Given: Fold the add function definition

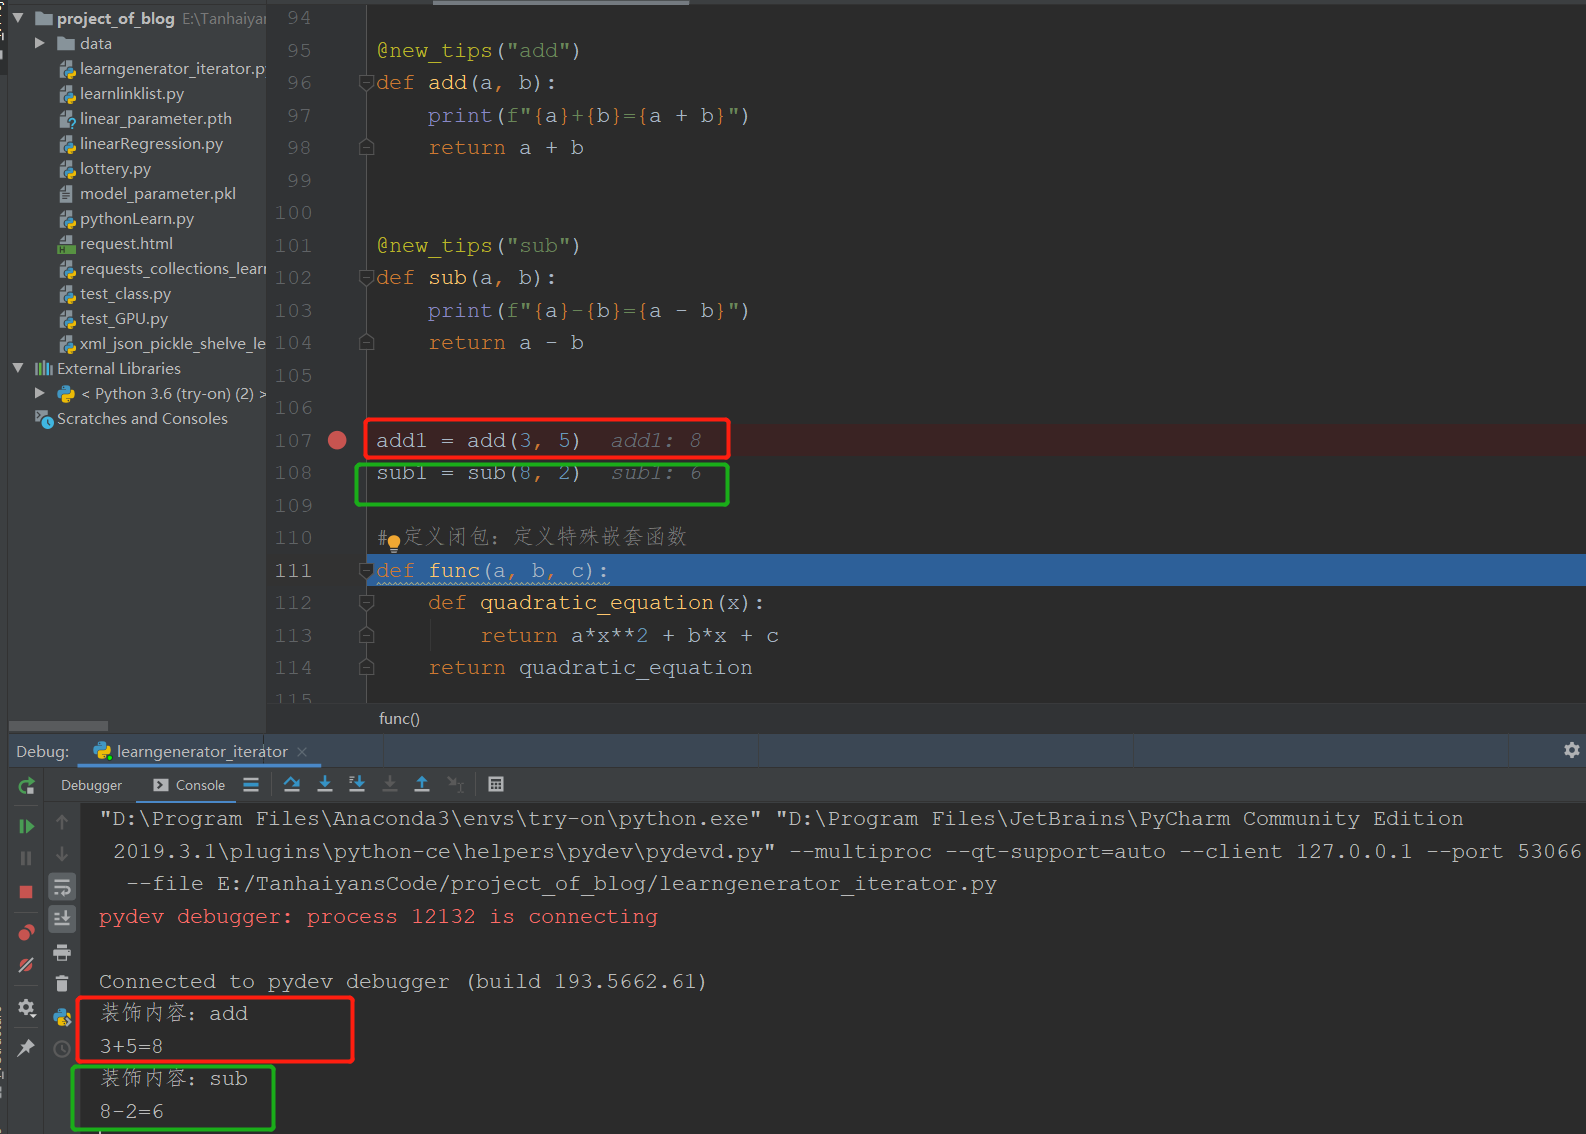Looking at the screenshot, I should [x=366, y=83].
